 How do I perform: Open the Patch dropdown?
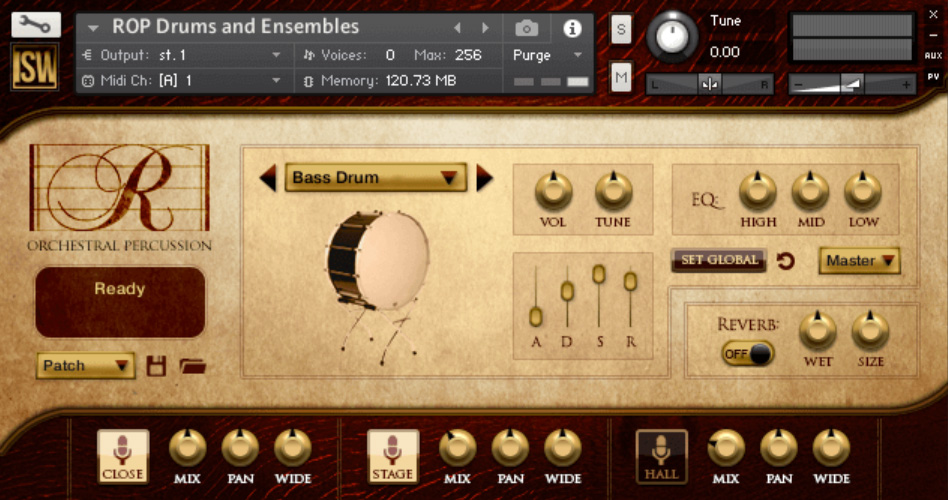pos(85,366)
